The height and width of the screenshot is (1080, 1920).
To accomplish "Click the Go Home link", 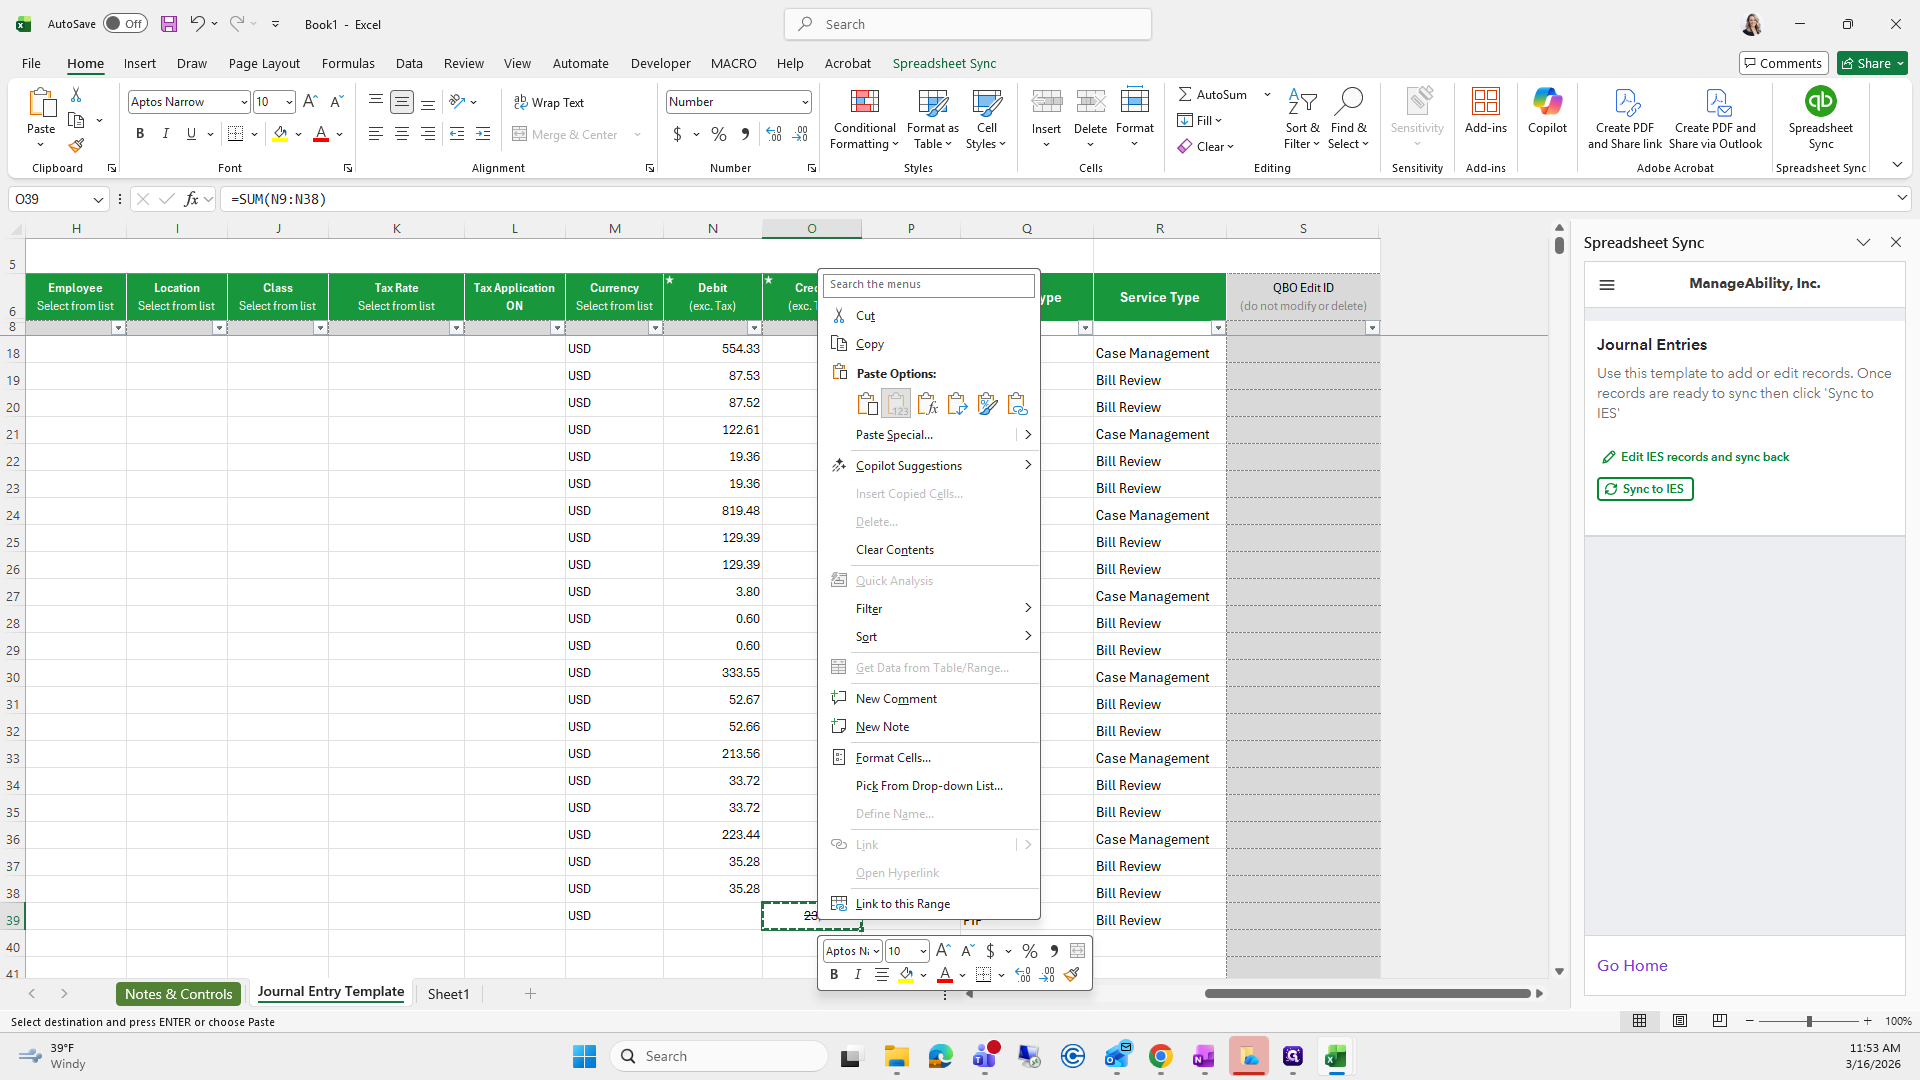I will click(1631, 966).
